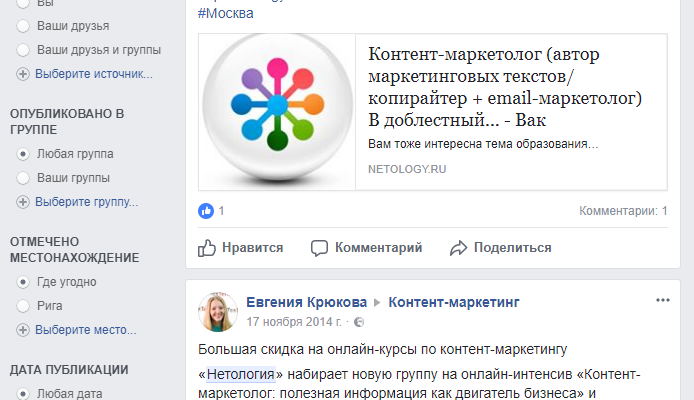Choose Рига as location filter
694x400 pixels.
[x=40, y=306]
